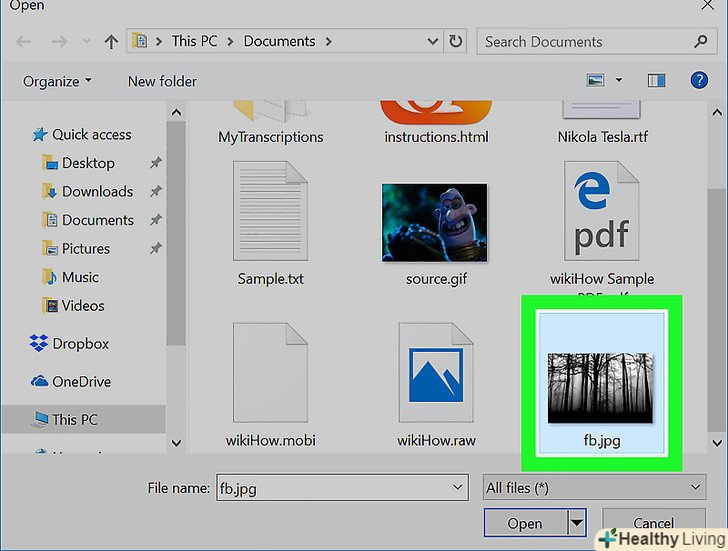Select Downloads in the navigation pane
728x551 pixels.
(97, 191)
